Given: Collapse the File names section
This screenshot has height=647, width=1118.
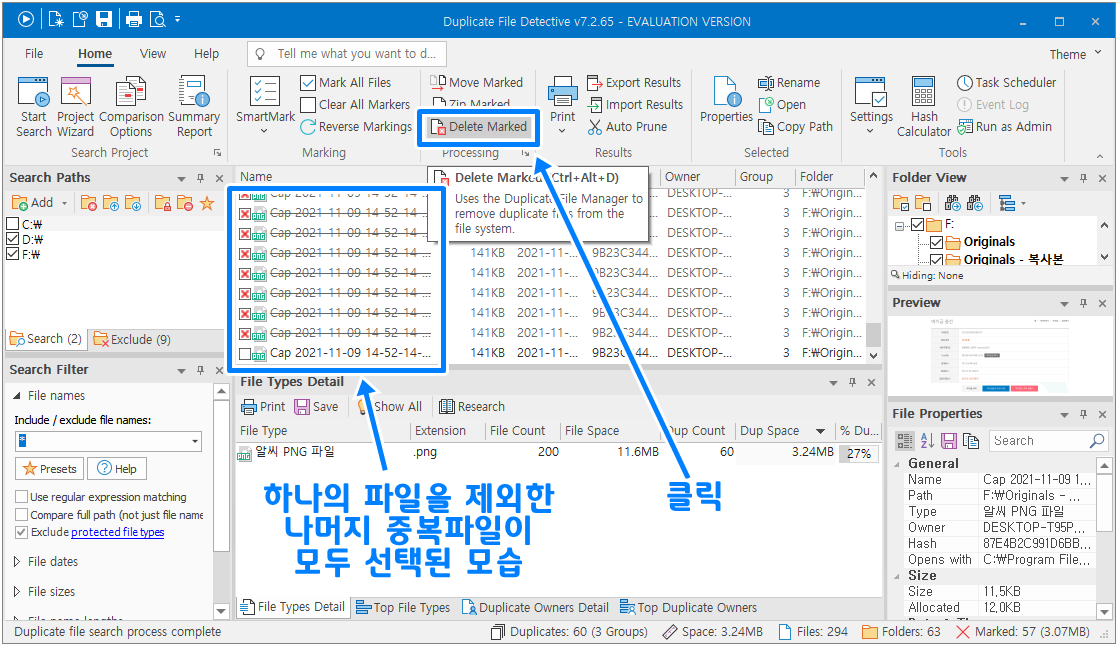Looking at the screenshot, I should click(16, 395).
